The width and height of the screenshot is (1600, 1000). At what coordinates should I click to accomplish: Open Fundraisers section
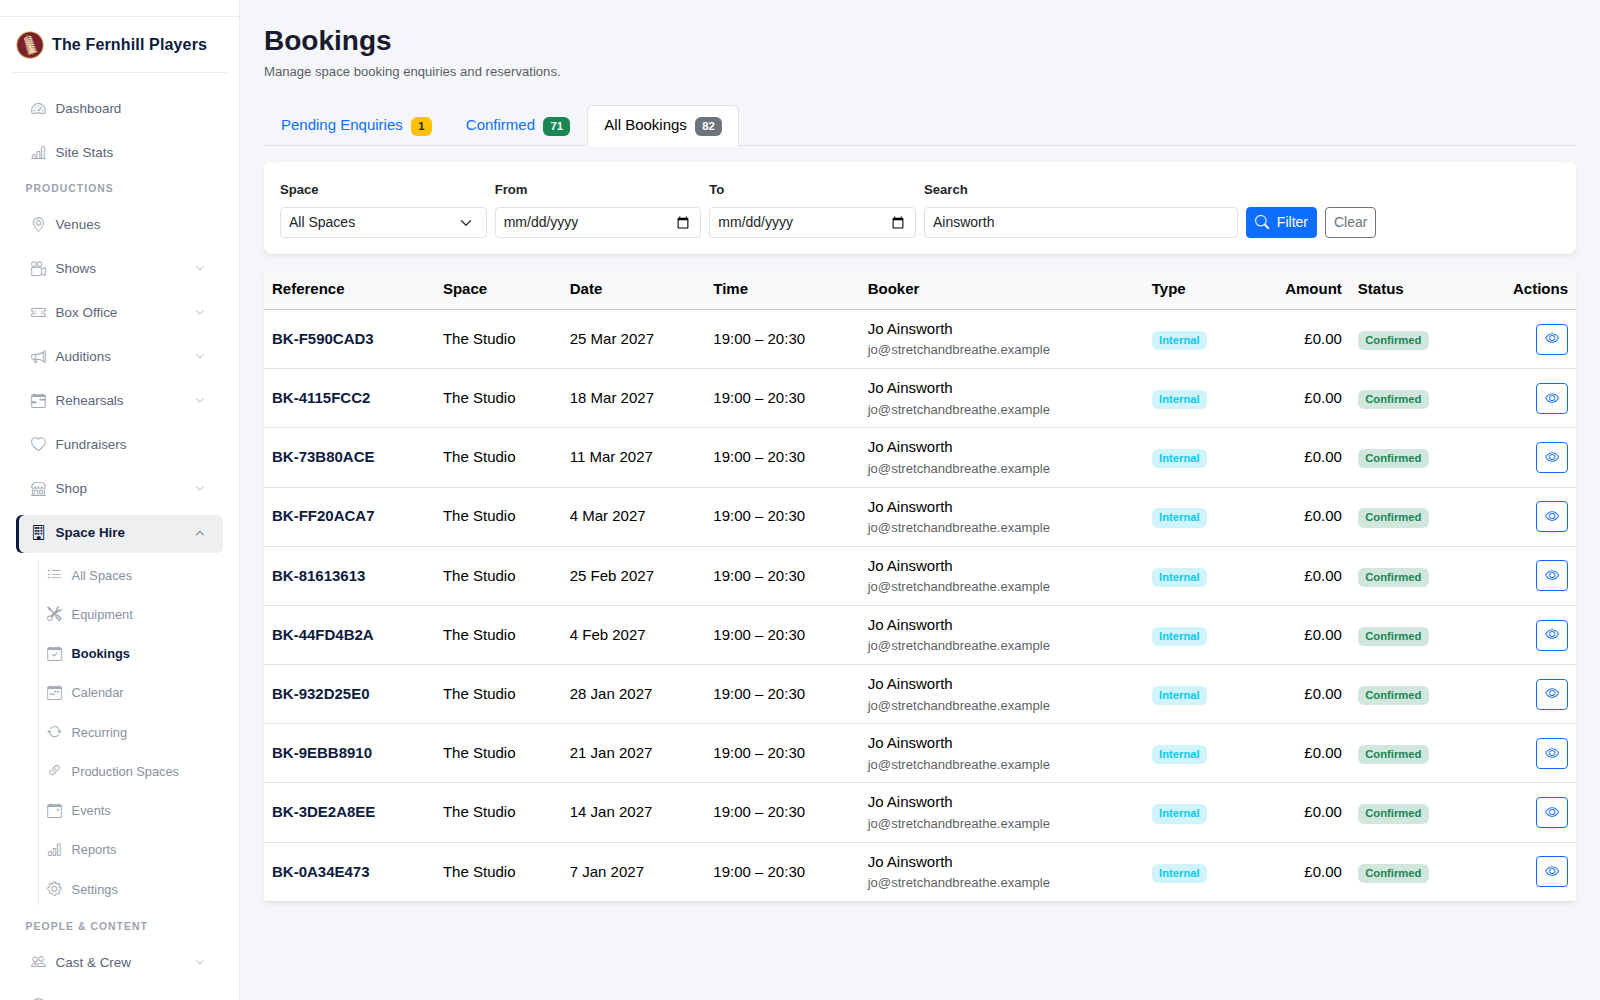(x=119, y=445)
